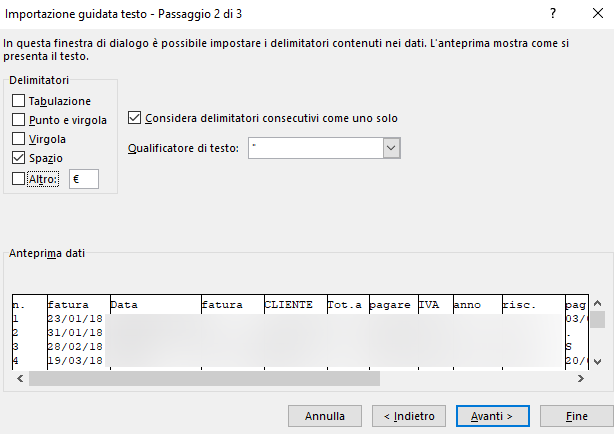Finish the import with Fine
Image resolution: width=614 pixels, height=434 pixels.
pos(577,416)
